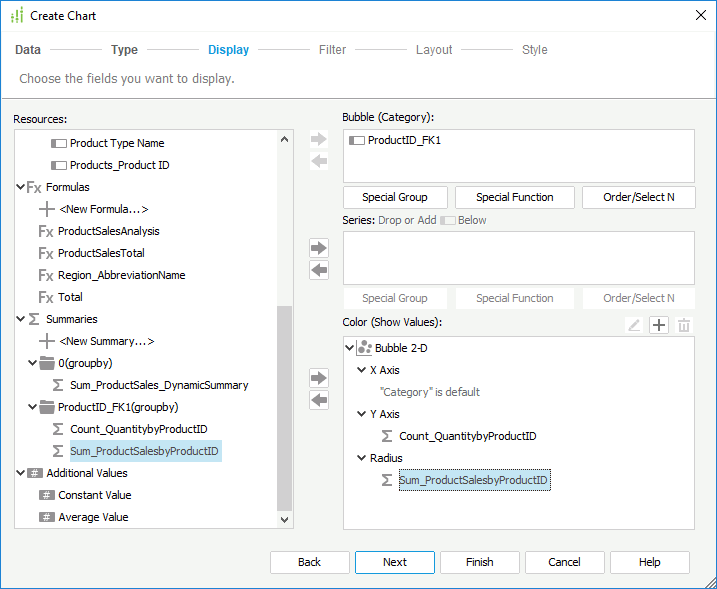The height and width of the screenshot is (589, 717).
Task: Select the 0(groupby) folder icon
Action: coord(46,363)
